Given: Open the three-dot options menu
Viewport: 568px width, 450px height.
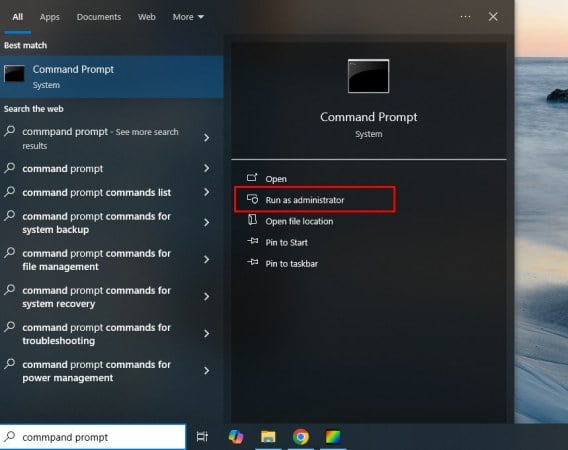Looking at the screenshot, I should [x=465, y=17].
